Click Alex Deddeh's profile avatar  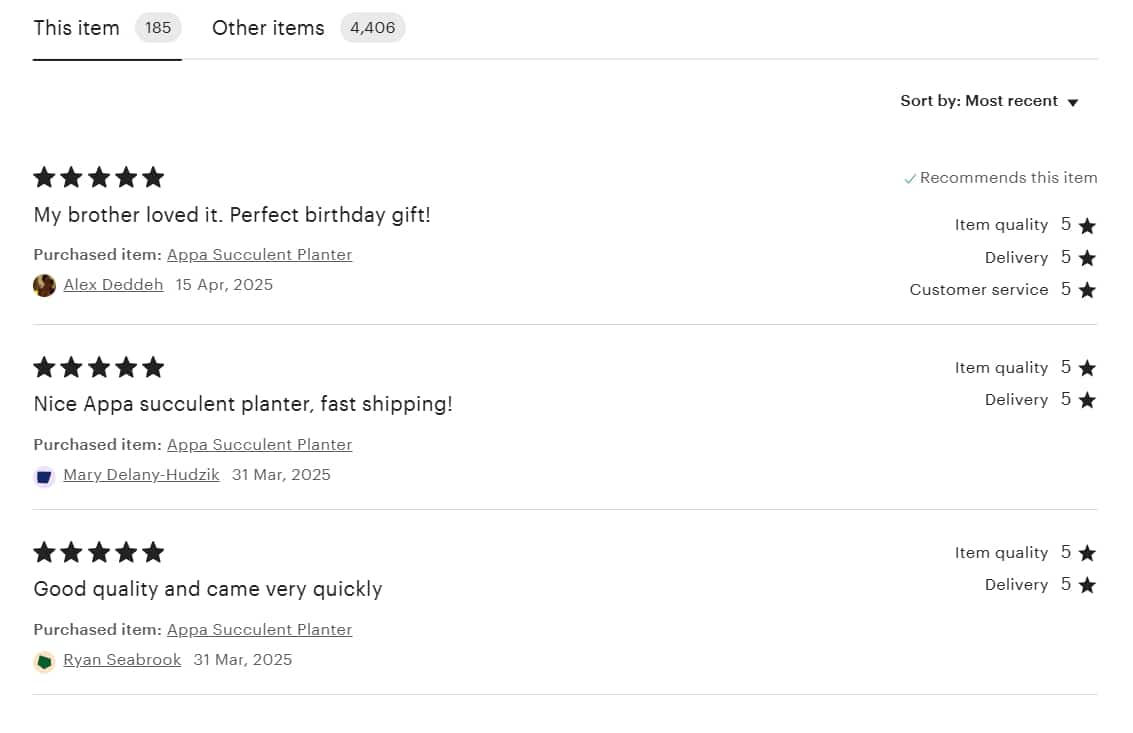(x=44, y=286)
